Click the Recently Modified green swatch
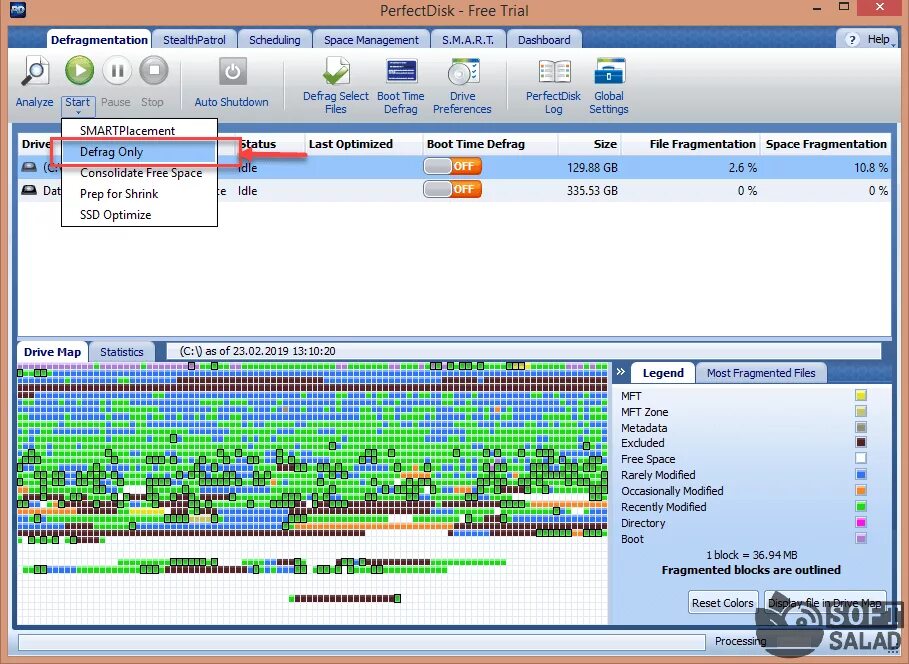The width and height of the screenshot is (909, 664). (861, 506)
